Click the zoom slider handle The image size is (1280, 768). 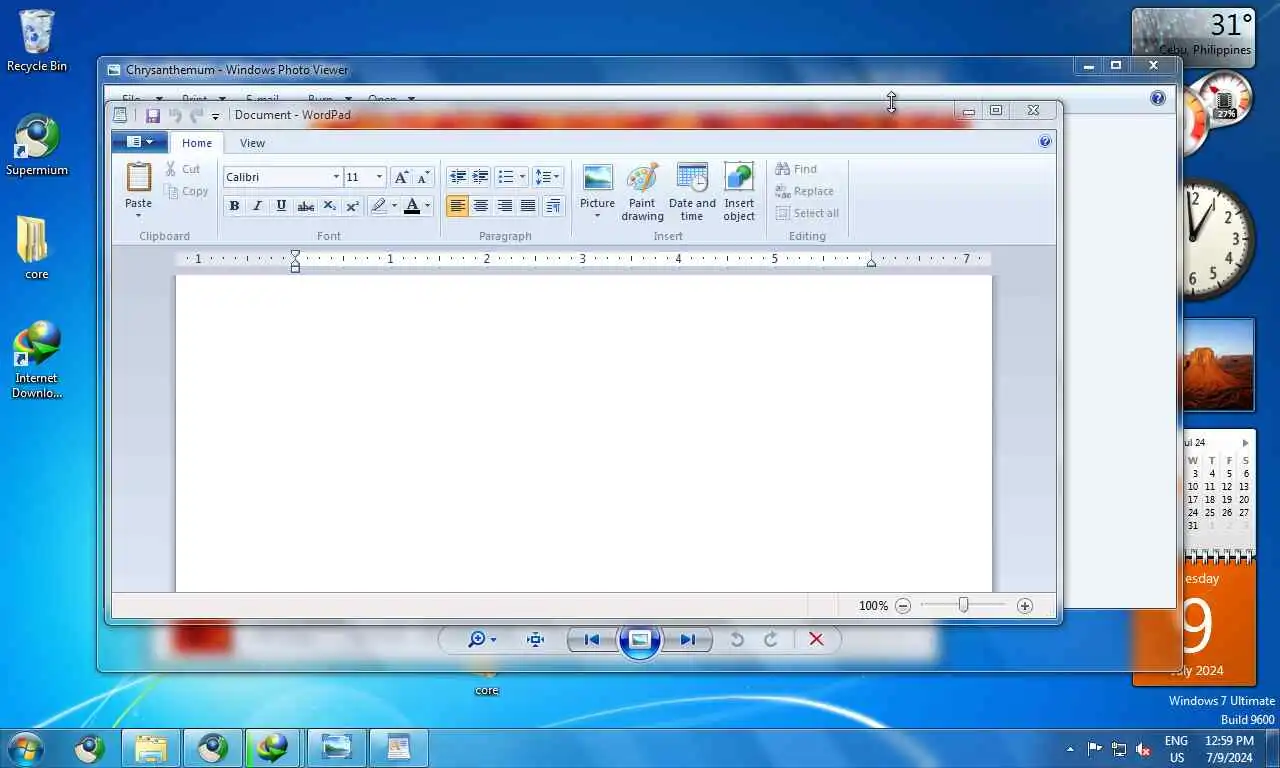(963, 605)
